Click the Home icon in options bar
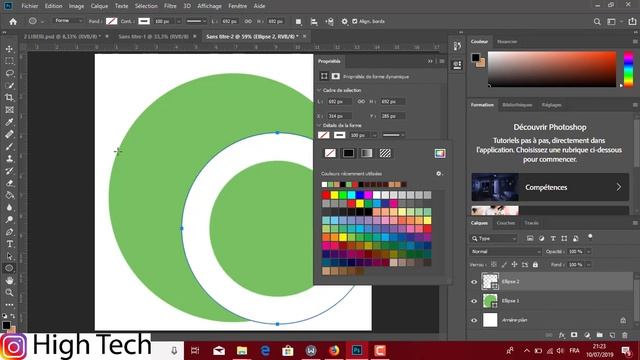640x360 pixels. (x=13, y=22)
